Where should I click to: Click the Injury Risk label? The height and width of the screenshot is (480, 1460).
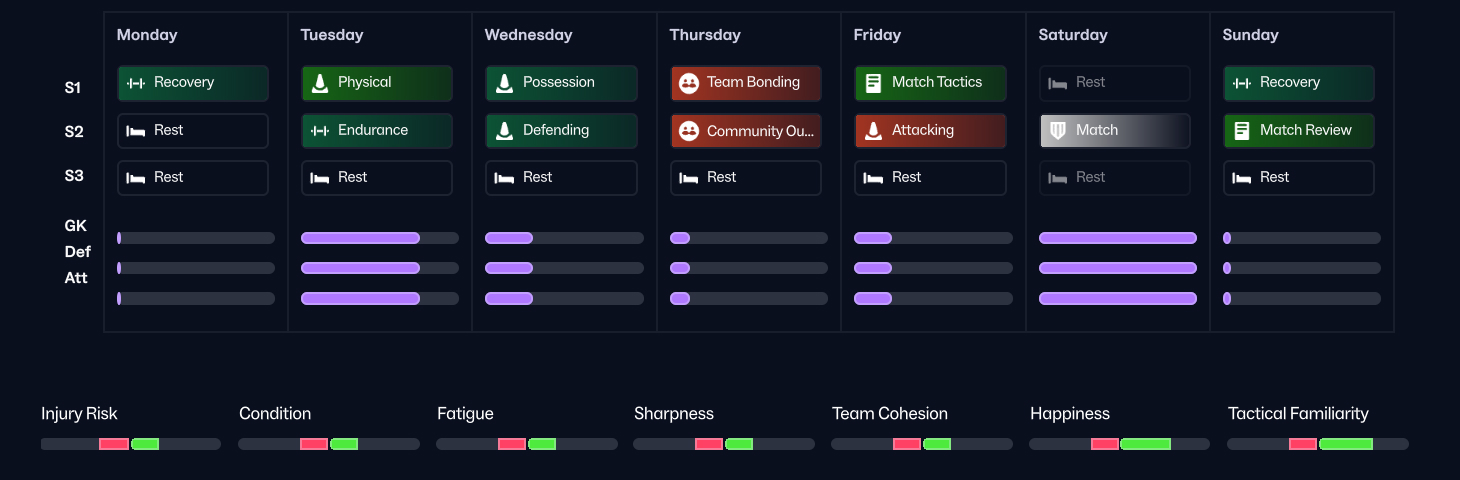(x=79, y=414)
